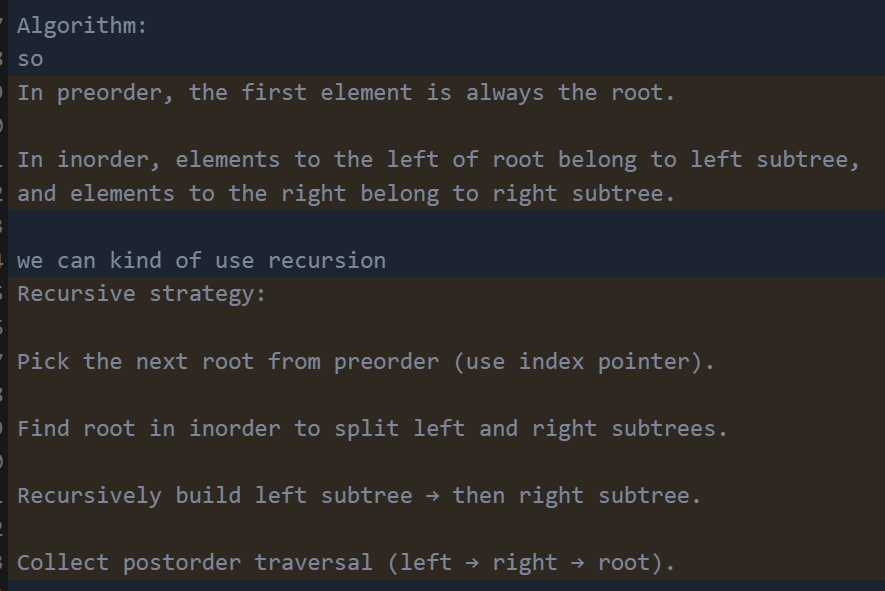Screen dimensions: 885x591
Task: Click the word "then" after the arrow
Action: click(x=478, y=496)
